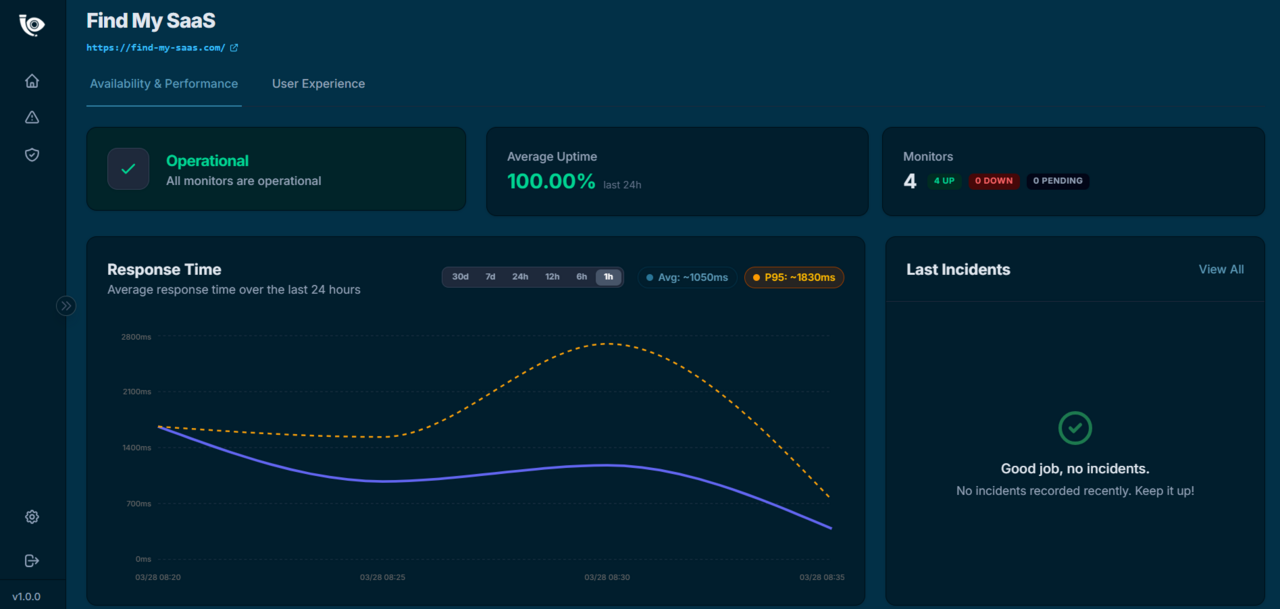Click 'All monitors are operational' text

point(244,181)
